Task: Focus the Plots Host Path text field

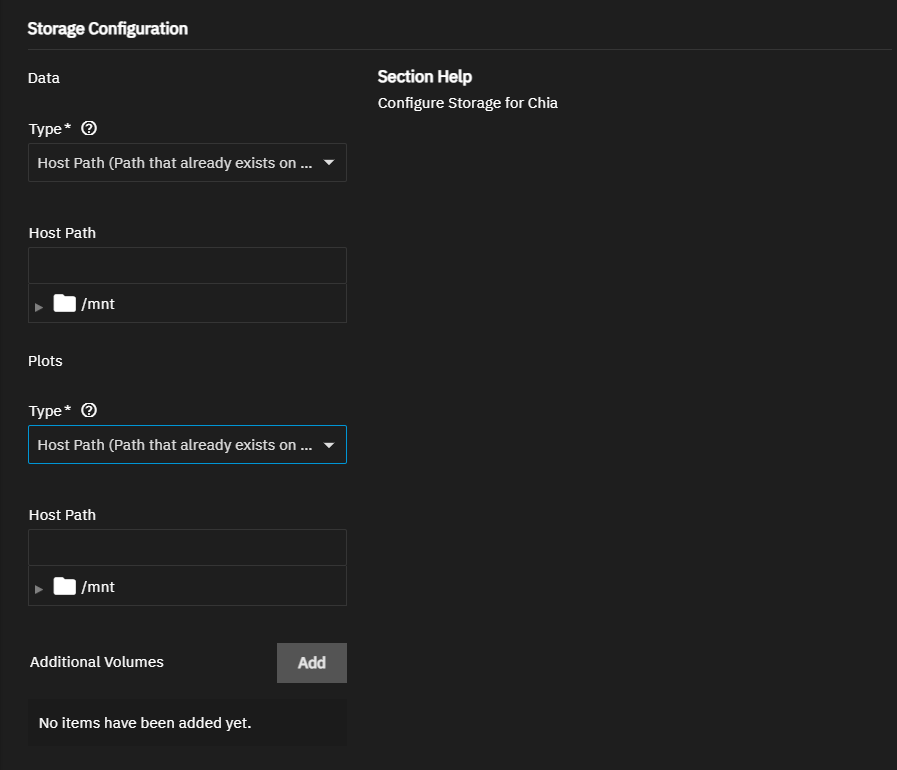Action: (187, 548)
